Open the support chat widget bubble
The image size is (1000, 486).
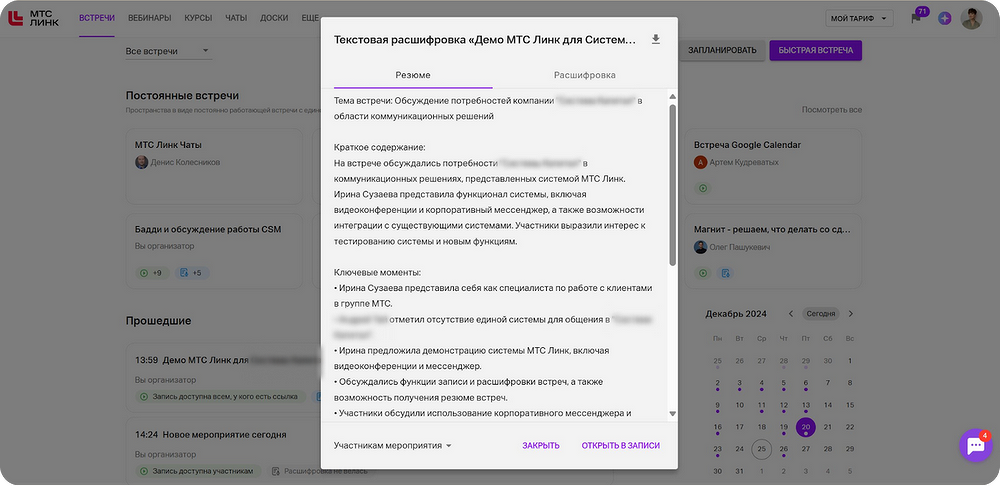click(976, 445)
